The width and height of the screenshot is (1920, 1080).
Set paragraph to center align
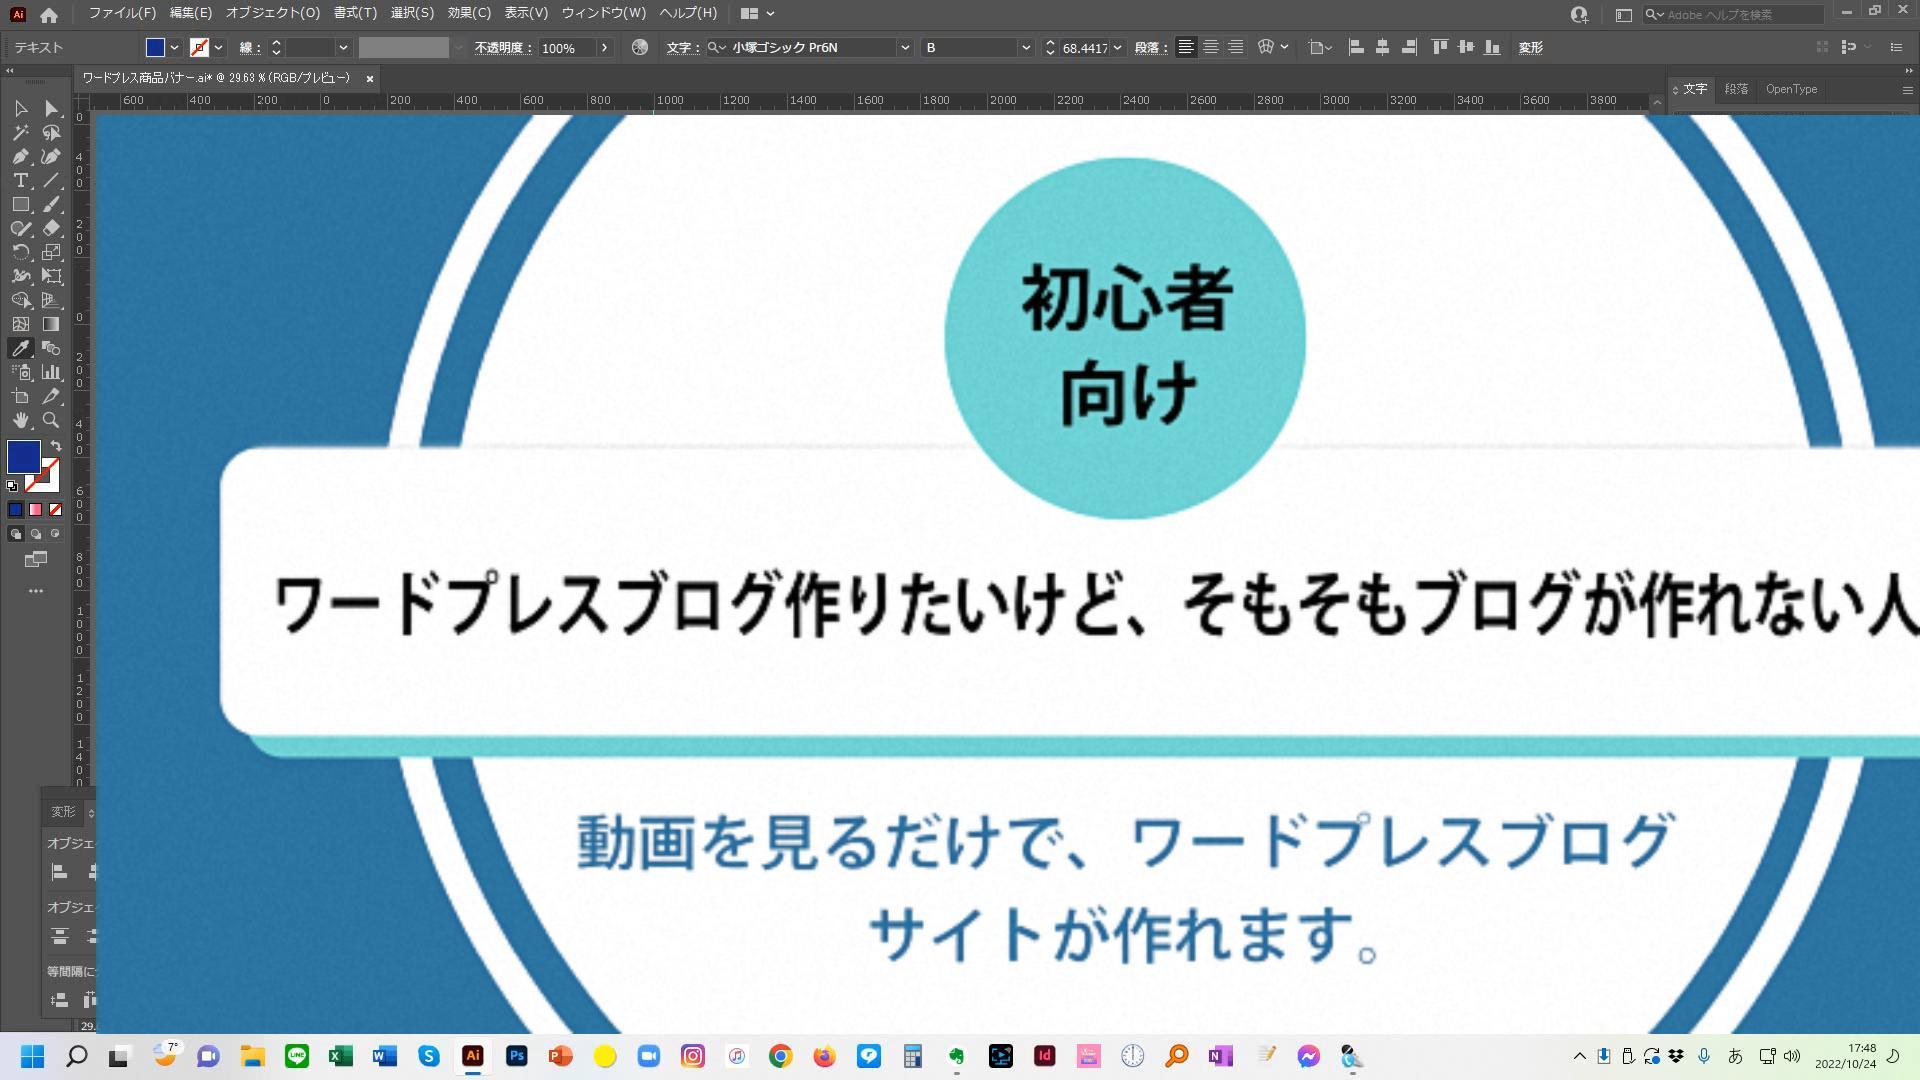pos(1210,47)
